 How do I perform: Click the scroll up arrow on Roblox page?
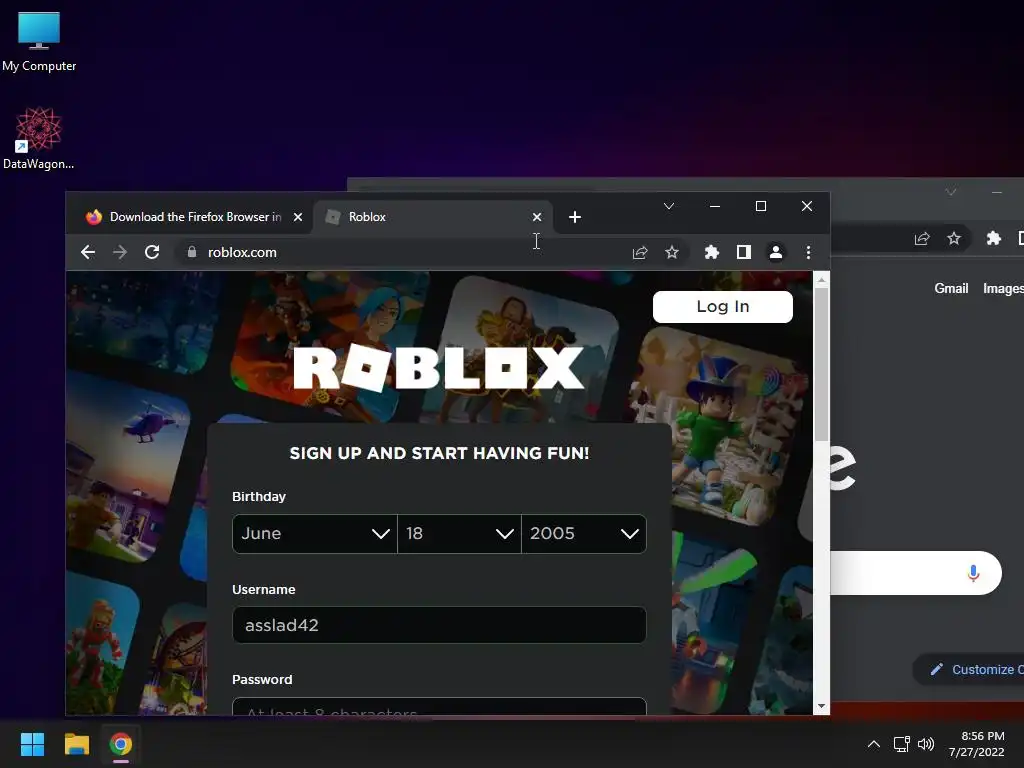tap(822, 280)
